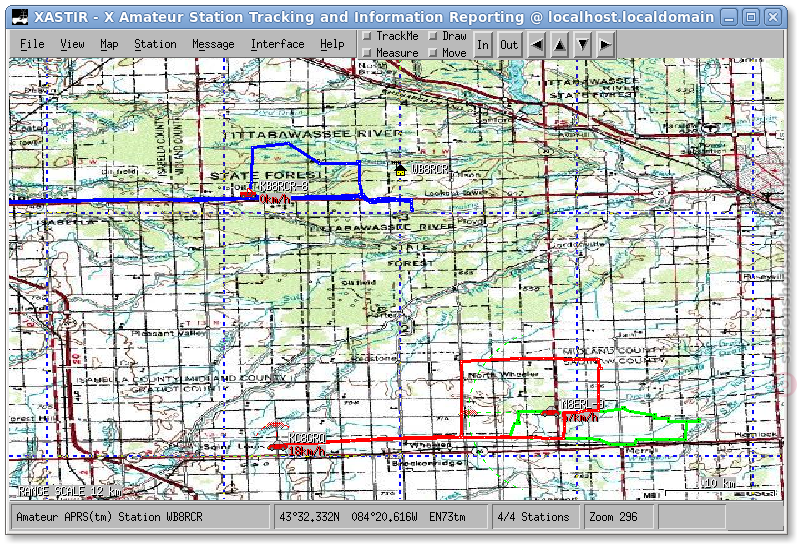Click the 0km/h speed label
Image resolution: width=797 pixels, height=544 pixels.
tap(275, 199)
